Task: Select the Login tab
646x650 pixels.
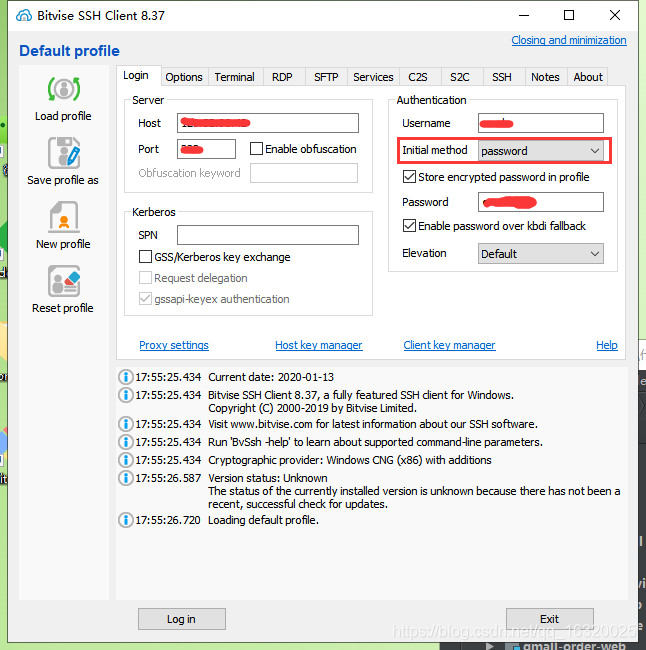Action: tap(136, 75)
